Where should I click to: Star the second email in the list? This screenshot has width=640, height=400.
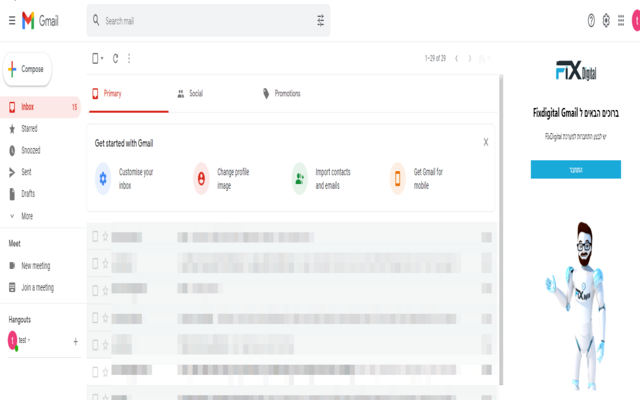pyautogui.click(x=105, y=264)
